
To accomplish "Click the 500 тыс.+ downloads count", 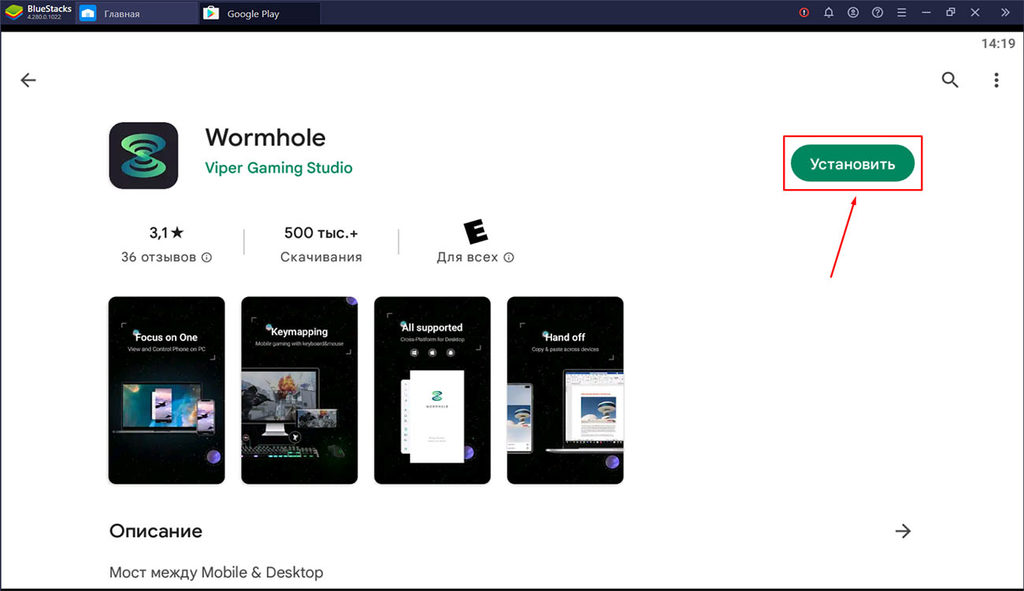I will 321,232.
